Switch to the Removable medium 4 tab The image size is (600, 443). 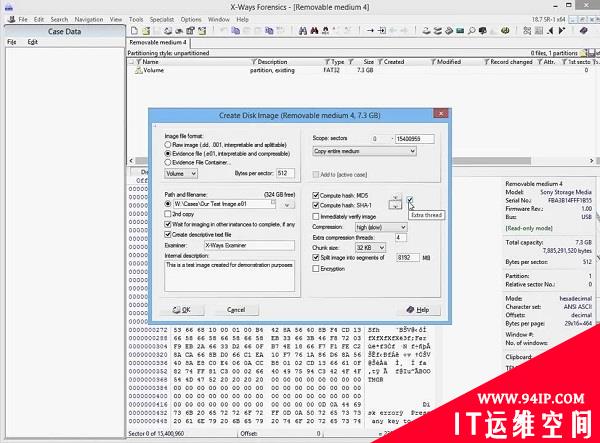[x=158, y=42]
